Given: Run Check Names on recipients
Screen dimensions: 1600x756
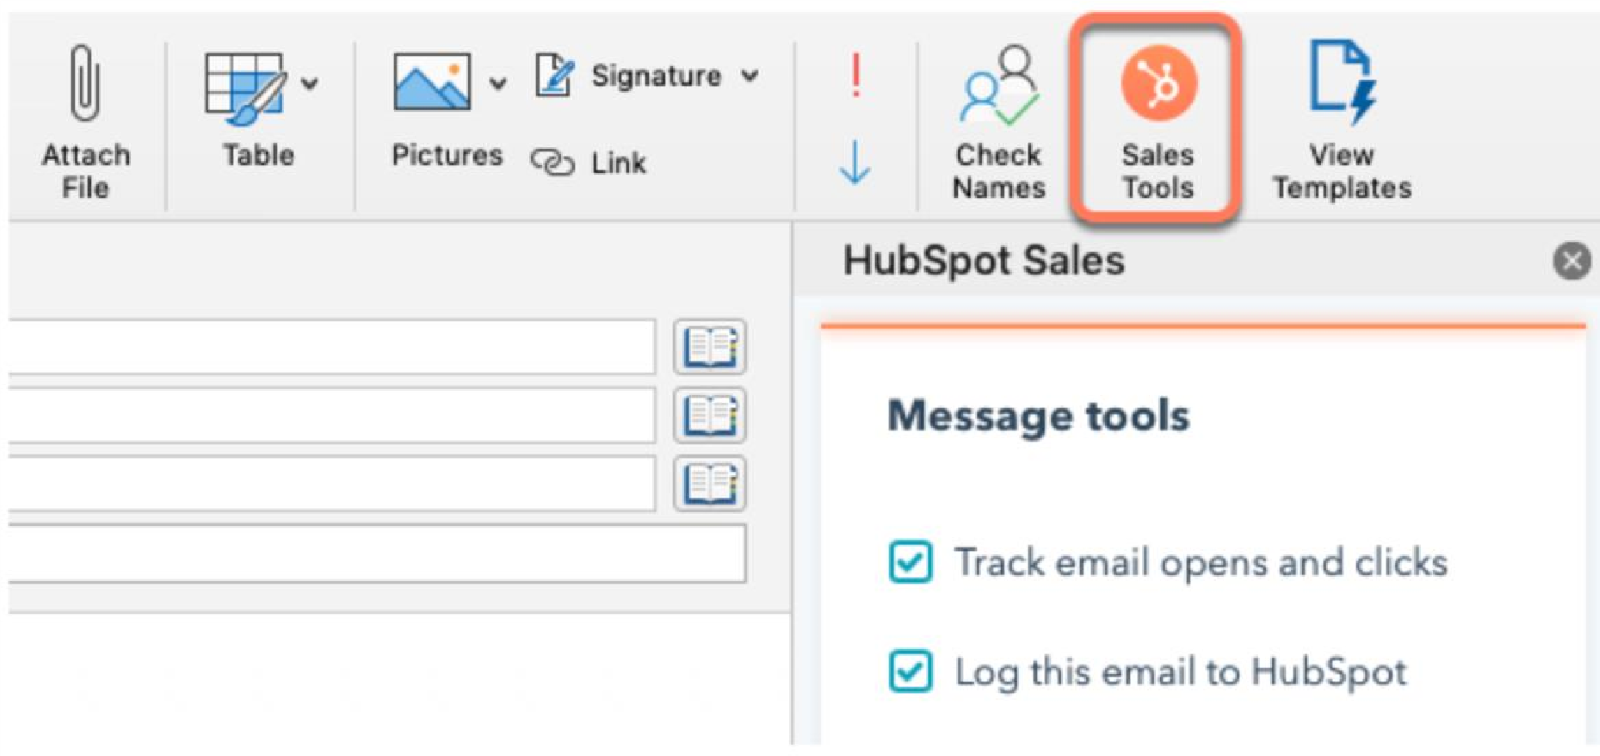Looking at the screenshot, I should point(999,124).
